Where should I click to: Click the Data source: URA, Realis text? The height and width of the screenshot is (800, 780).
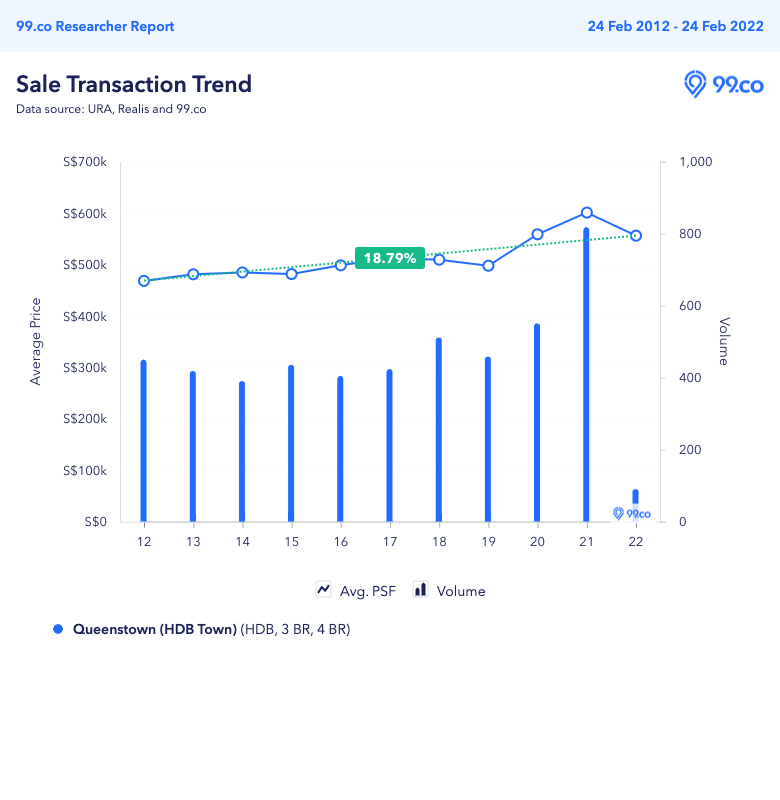click(111, 109)
